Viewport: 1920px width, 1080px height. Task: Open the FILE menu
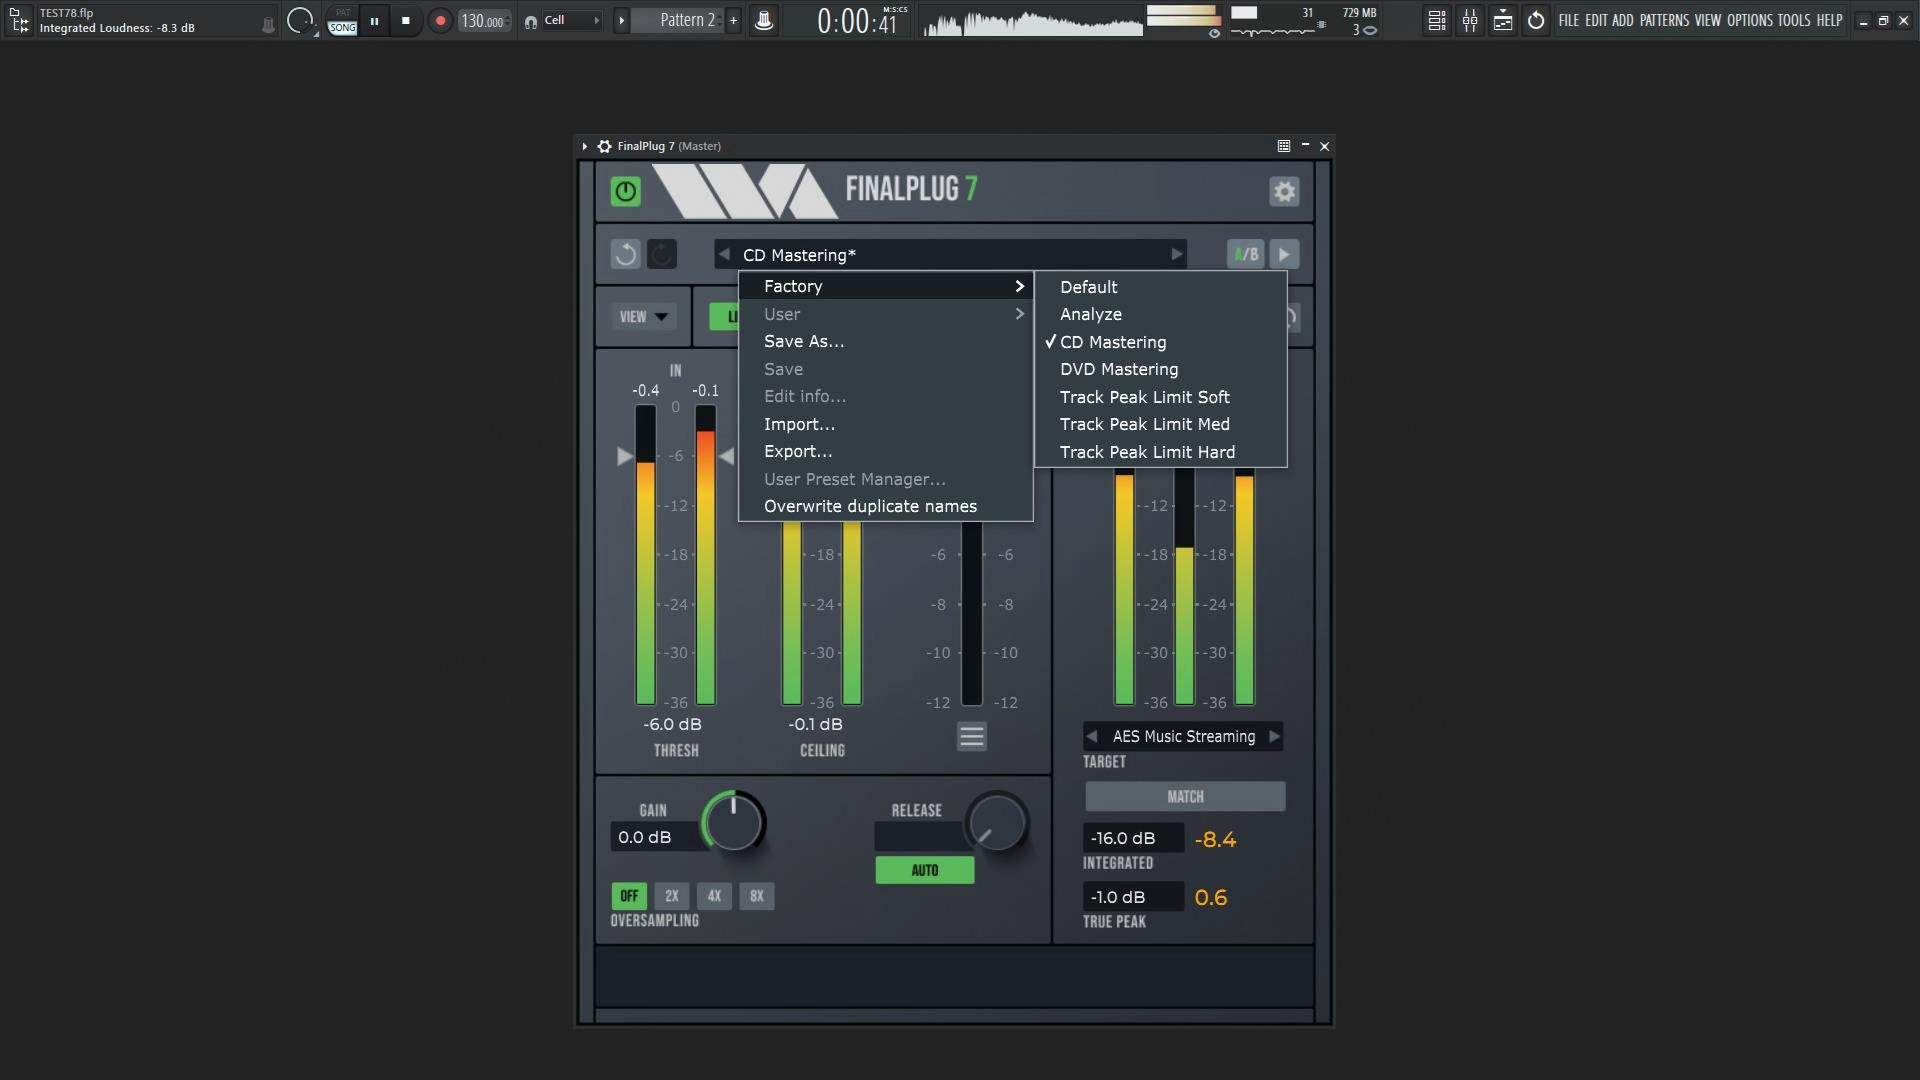click(1568, 20)
